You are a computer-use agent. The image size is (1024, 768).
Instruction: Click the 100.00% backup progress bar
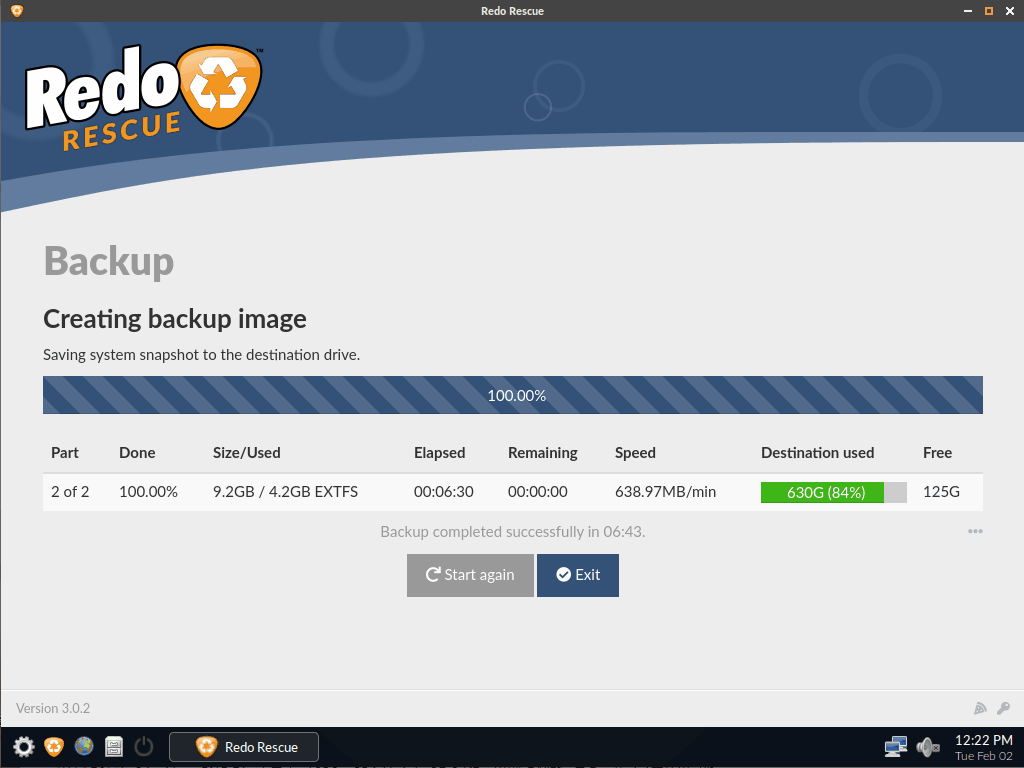pyautogui.click(x=513, y=395)
